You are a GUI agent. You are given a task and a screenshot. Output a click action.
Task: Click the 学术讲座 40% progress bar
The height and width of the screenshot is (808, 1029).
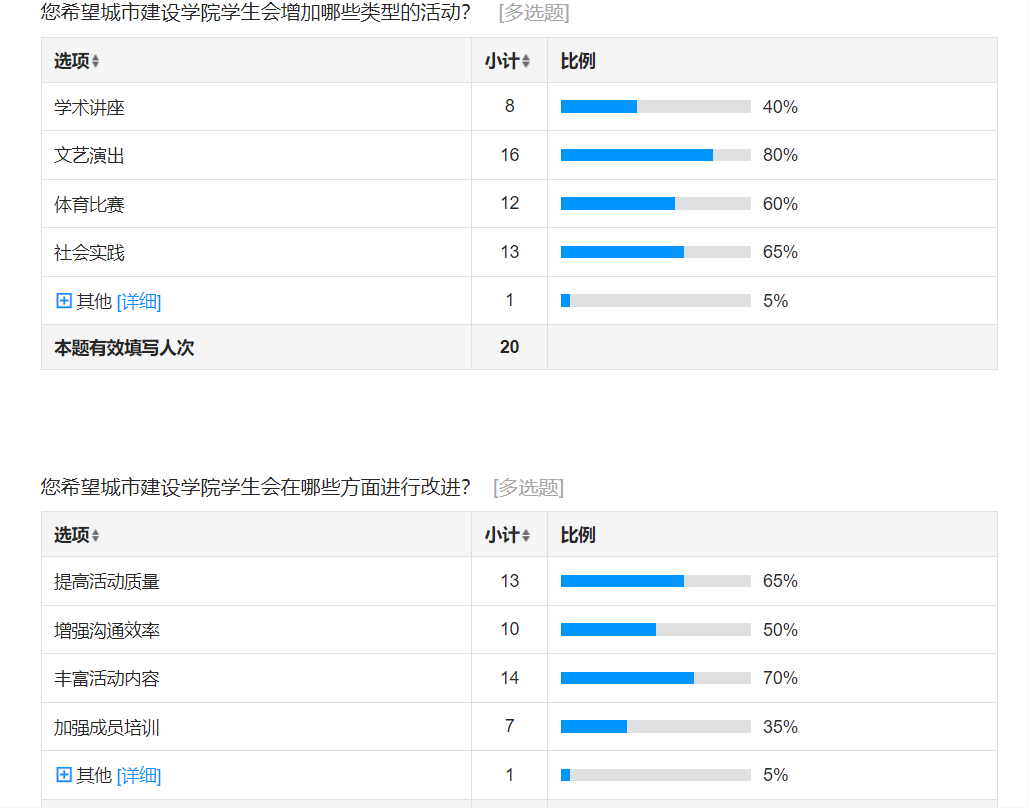coord(656,106)
